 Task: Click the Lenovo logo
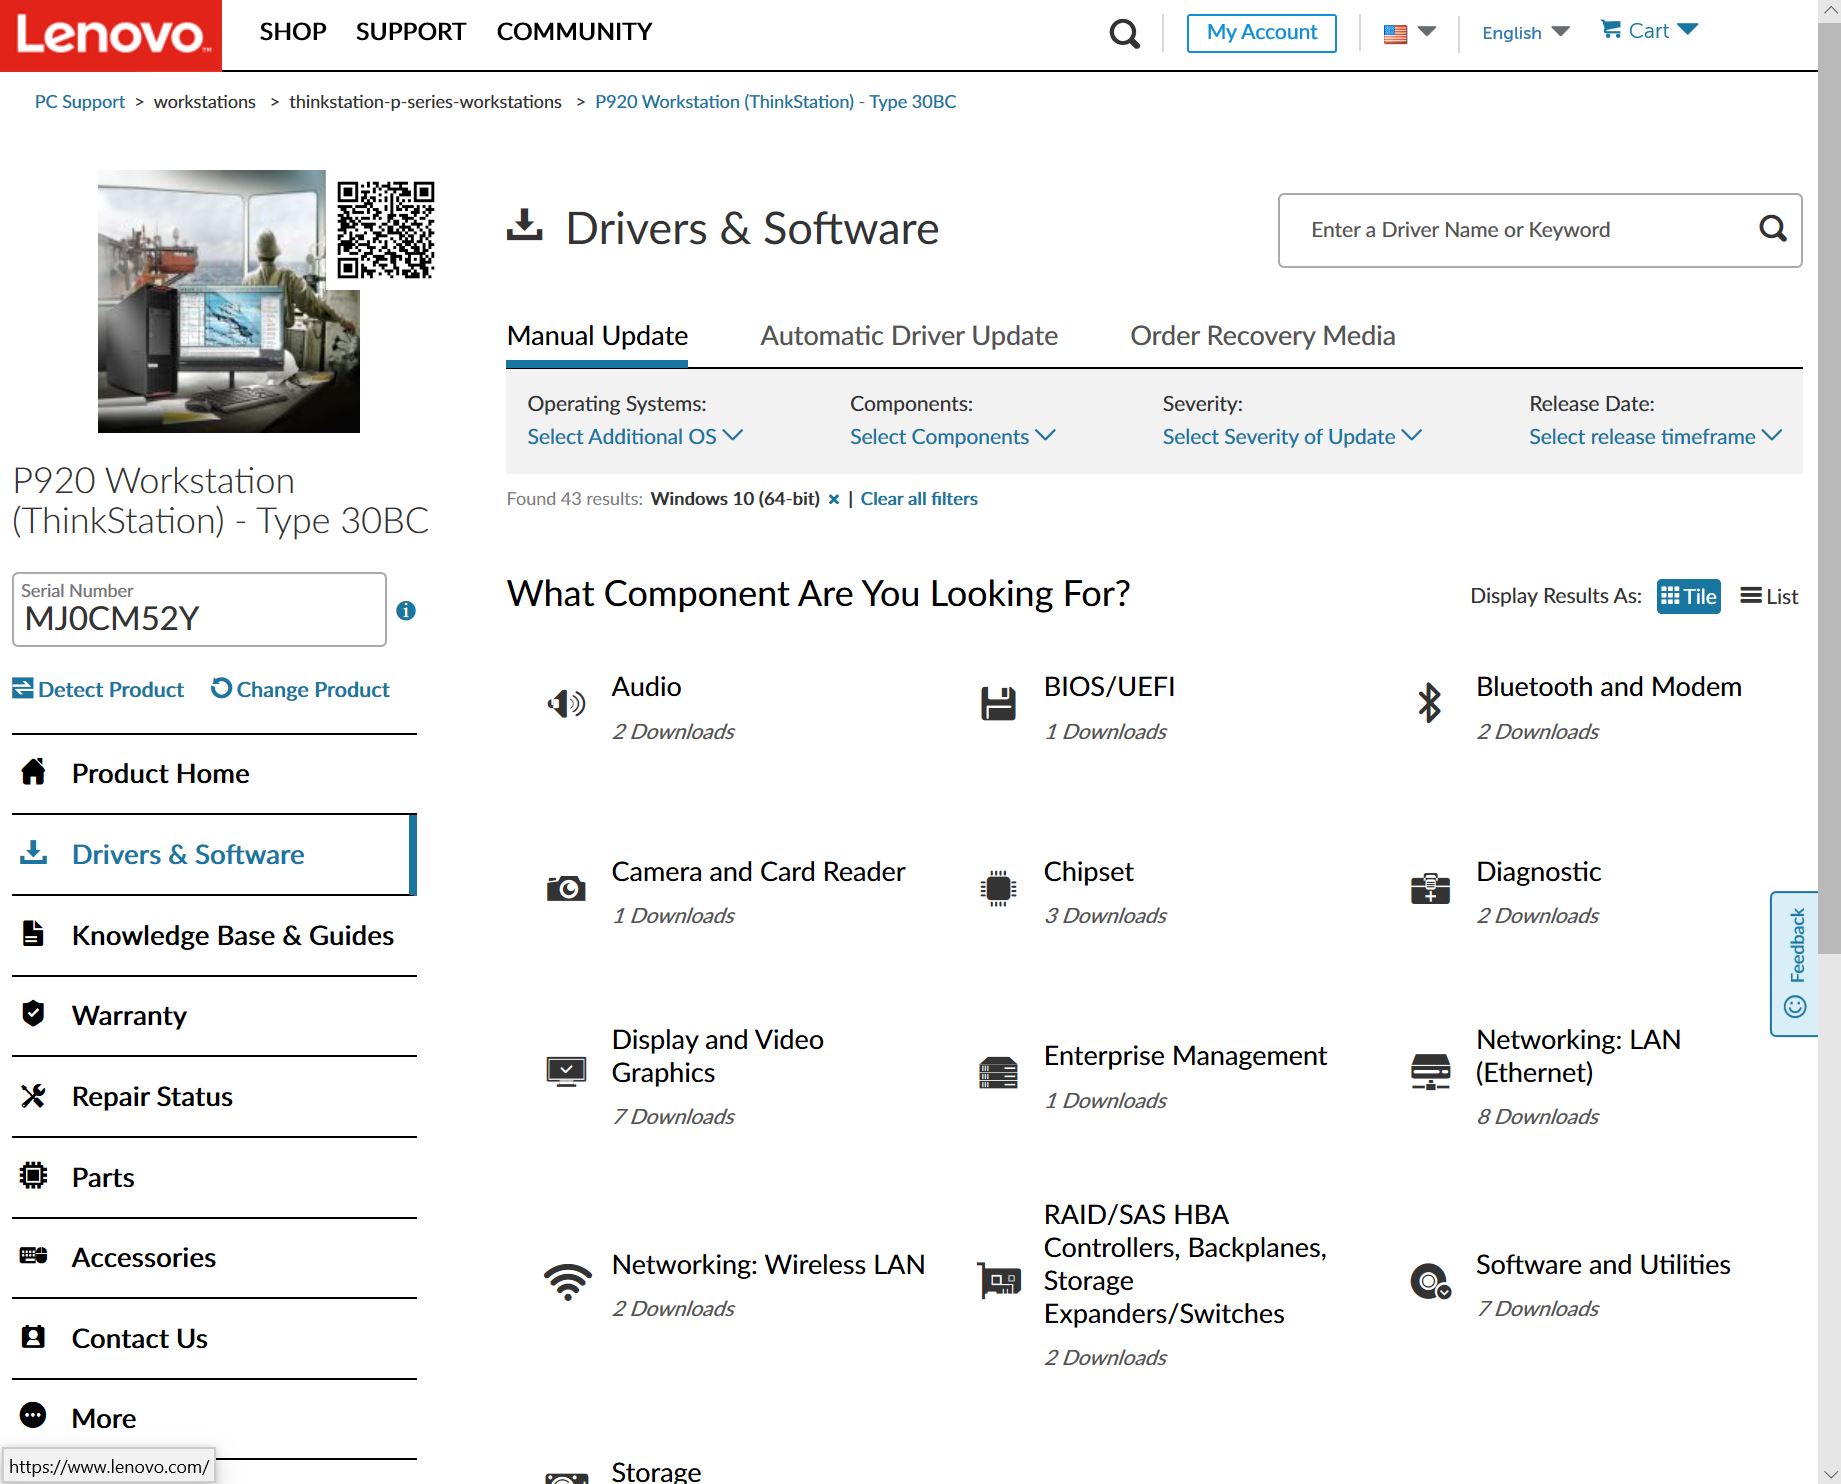tap(111, 35)
